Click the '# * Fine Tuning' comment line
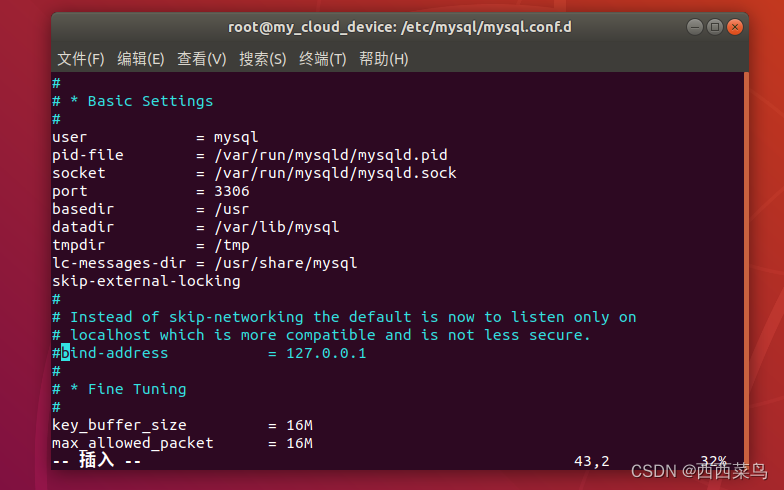This screenshot has width=784, height=490. (119, 389)
